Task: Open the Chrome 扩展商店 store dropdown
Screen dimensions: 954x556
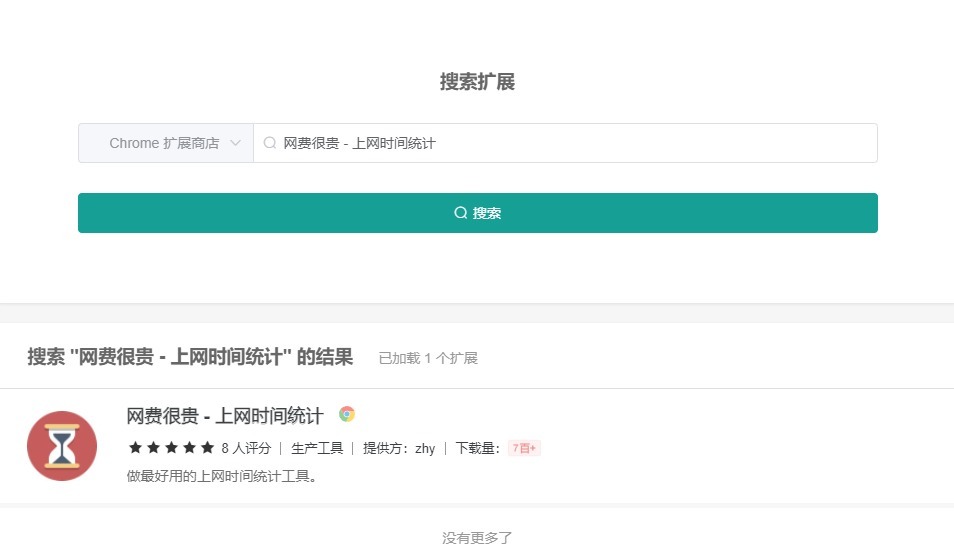Action: tap(165, 143)
